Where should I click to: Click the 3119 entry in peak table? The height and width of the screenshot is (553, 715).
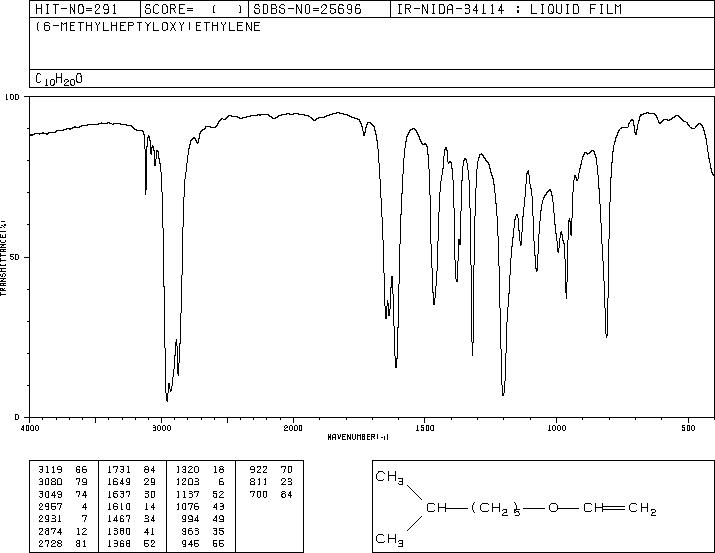(49, 467)
